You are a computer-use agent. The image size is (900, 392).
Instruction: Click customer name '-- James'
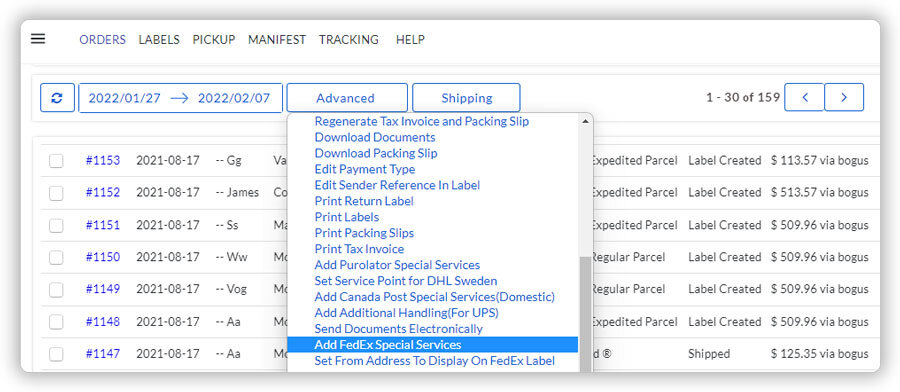click(238, 193)
